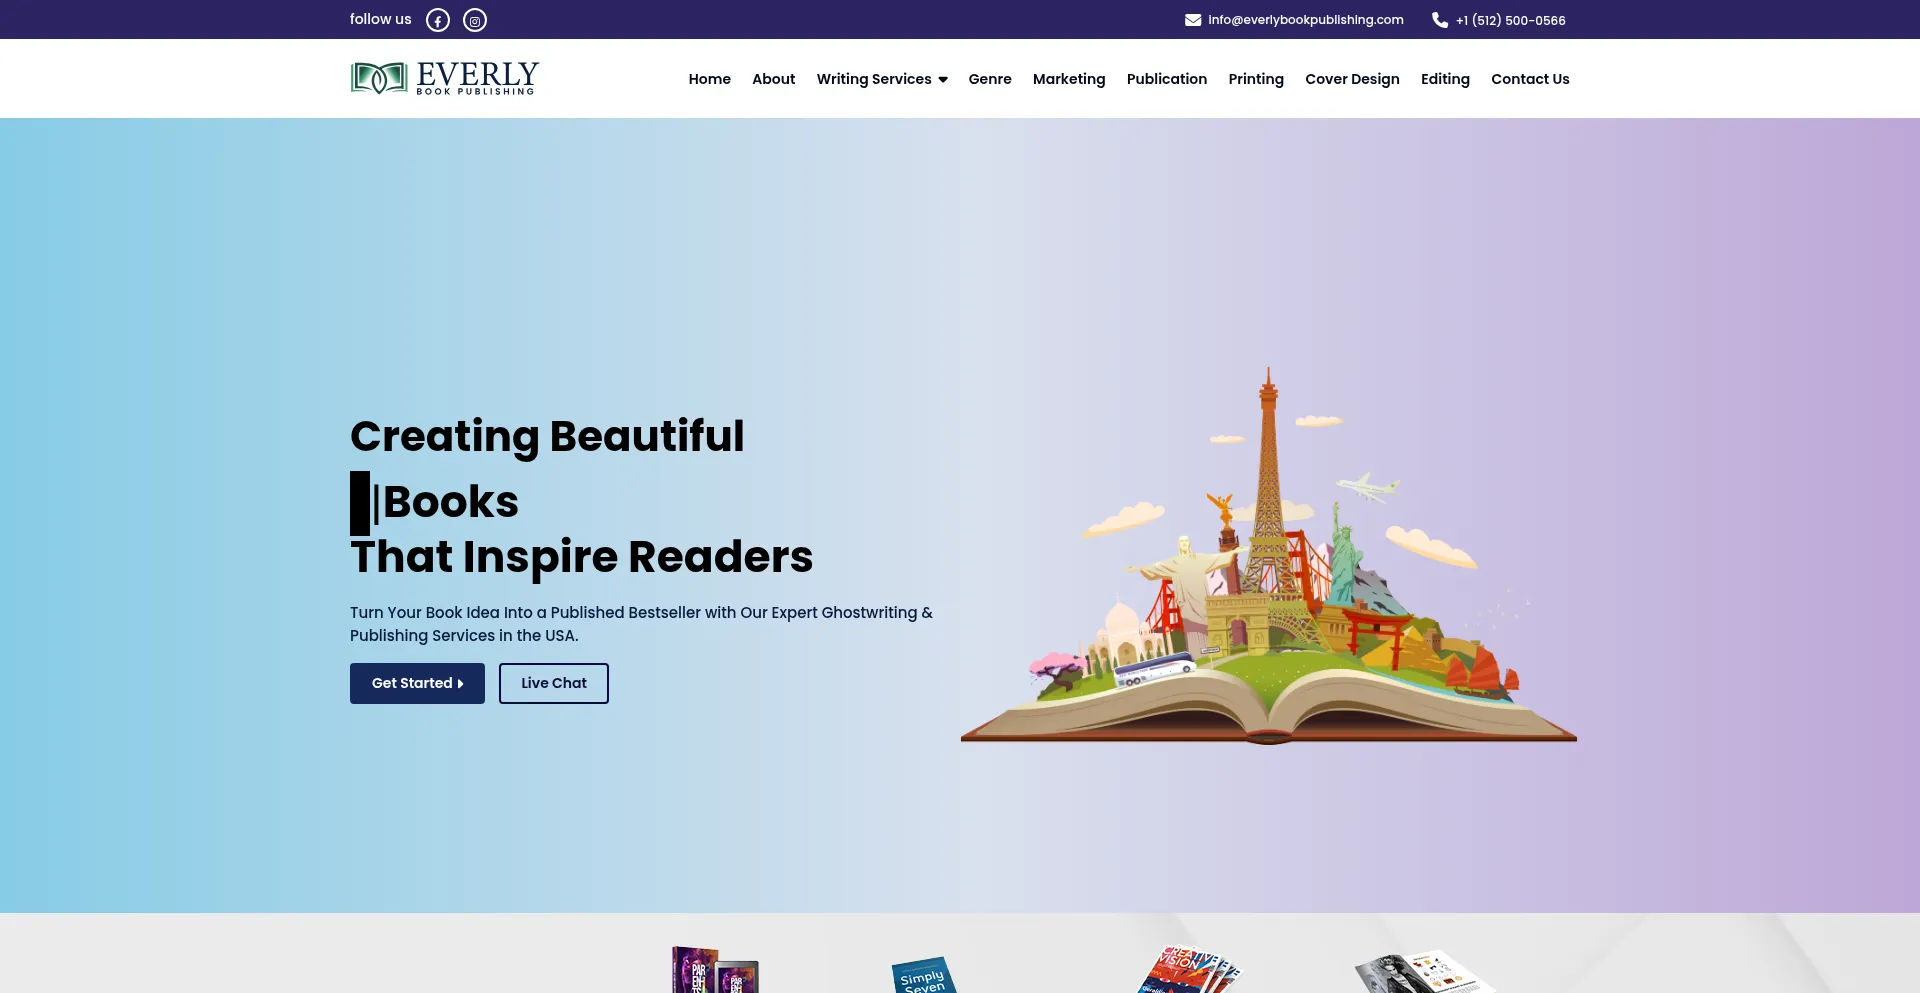Open the Genre menu item
Screen dimensions: 1920x993
(x=989, y=79)
